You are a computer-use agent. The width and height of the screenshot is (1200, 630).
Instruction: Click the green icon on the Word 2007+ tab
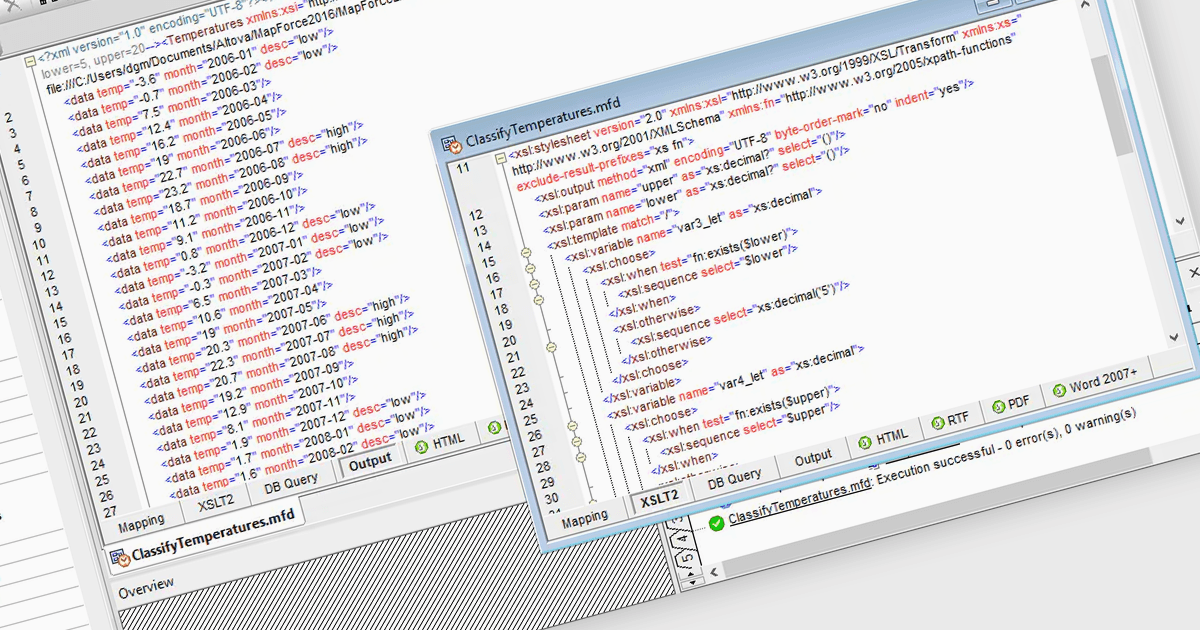coord(1059,391)
